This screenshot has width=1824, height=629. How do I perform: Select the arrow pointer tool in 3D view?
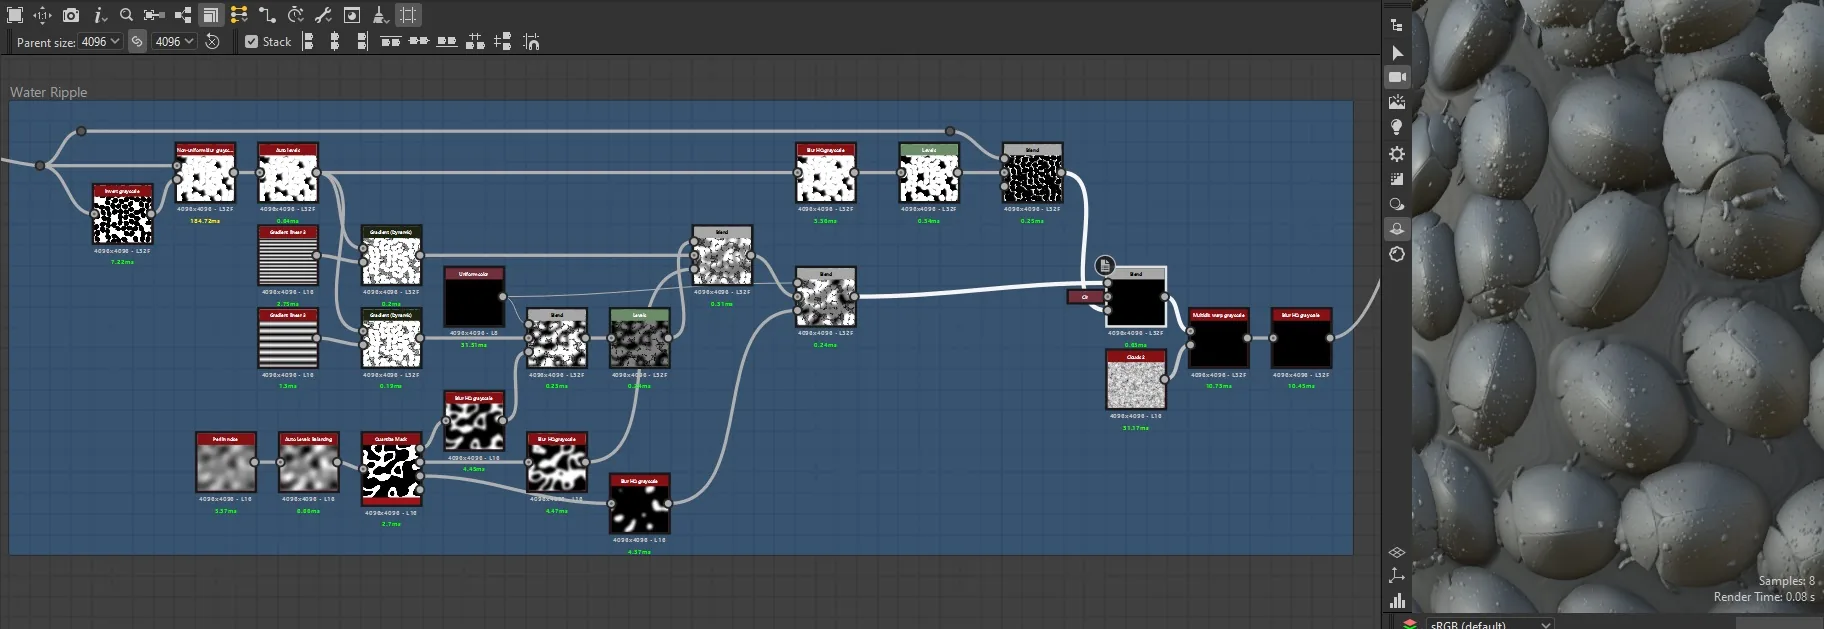click(1397, 52)
